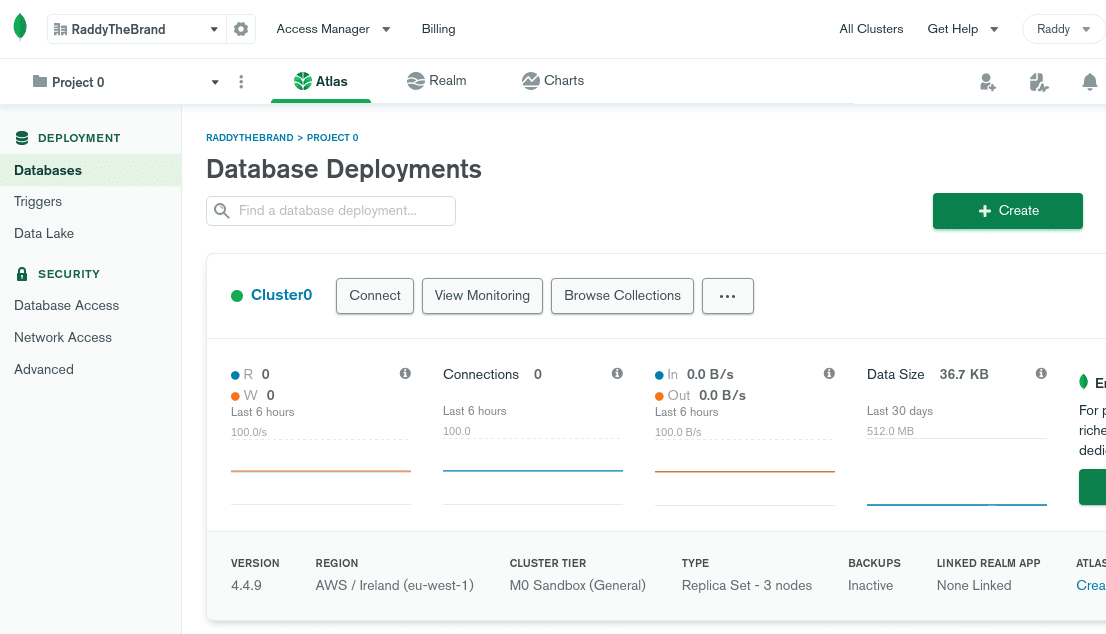The image size is (1106, 634).
Task: Click the organization building icon
Action: 60,29
